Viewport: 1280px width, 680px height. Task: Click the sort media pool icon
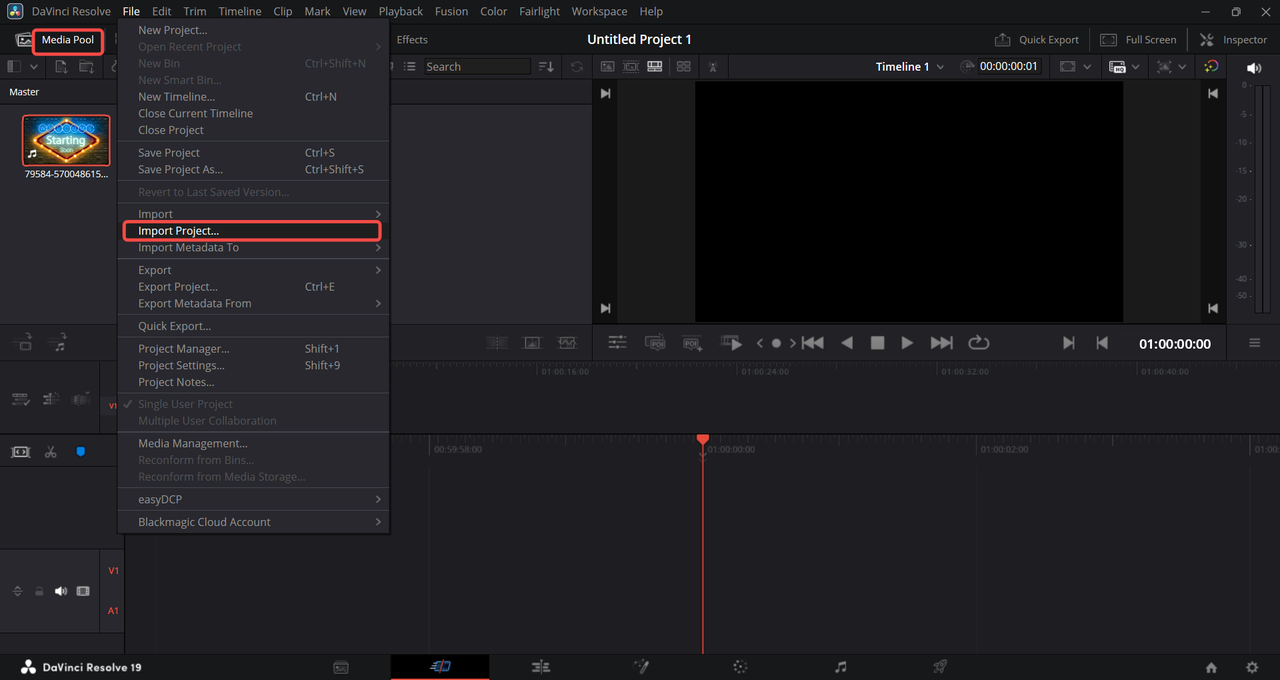546,67
